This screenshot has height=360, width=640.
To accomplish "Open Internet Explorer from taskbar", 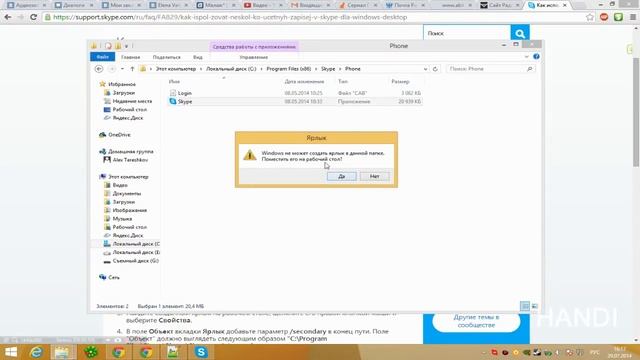I will (36, 352).
